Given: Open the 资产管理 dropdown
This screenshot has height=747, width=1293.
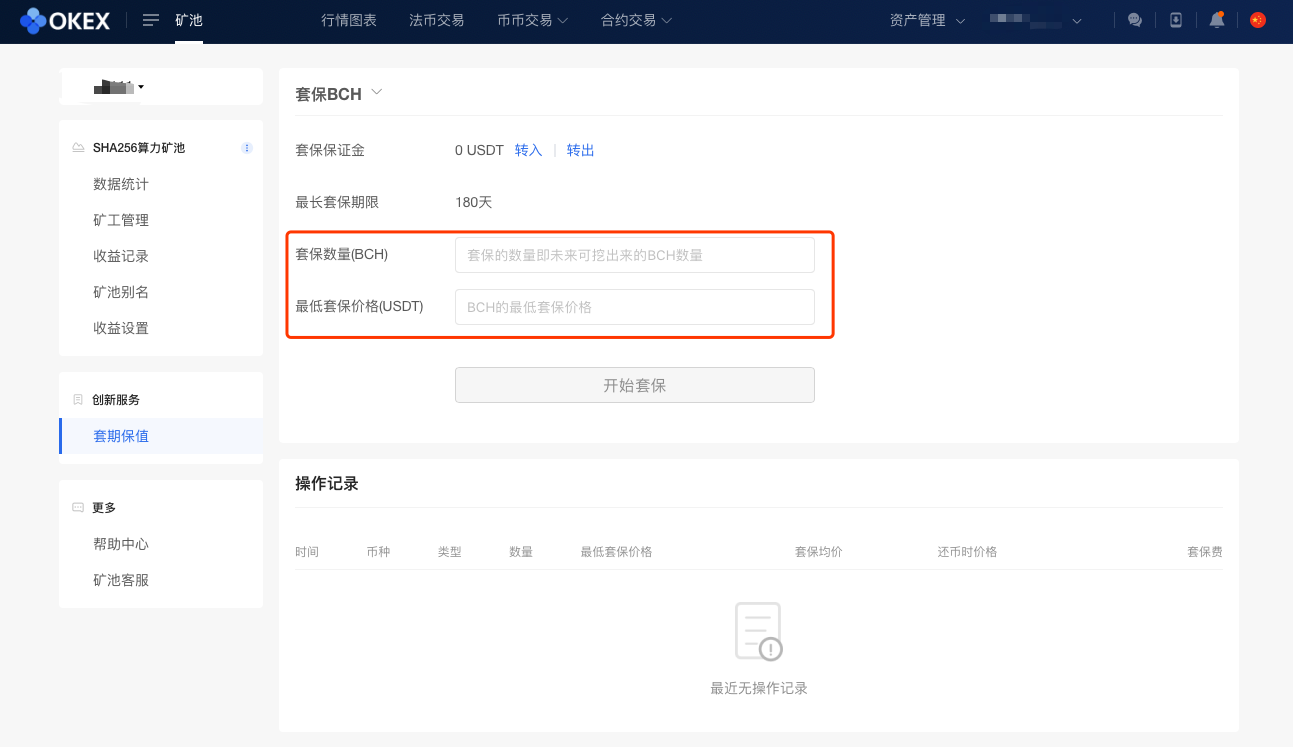Looking at the screenshot, I should pos(927,20).
